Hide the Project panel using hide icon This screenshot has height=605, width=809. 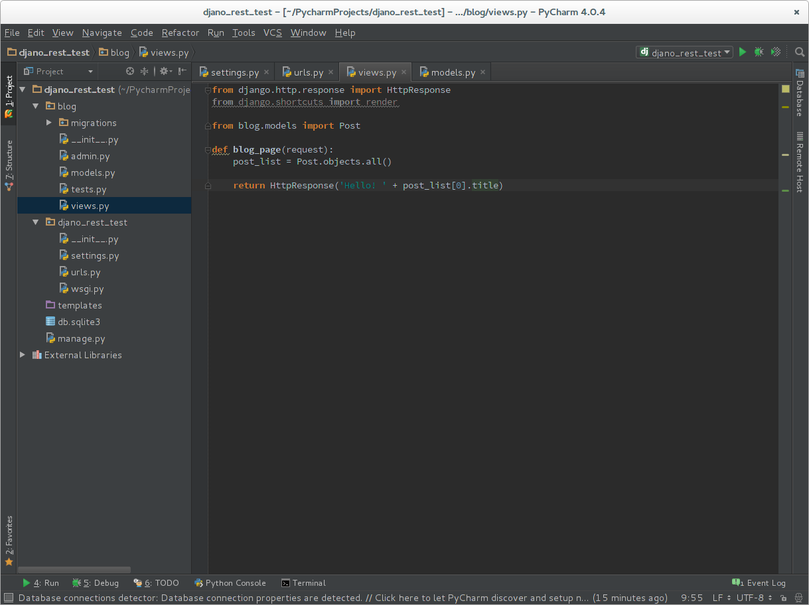coord(182,71)
